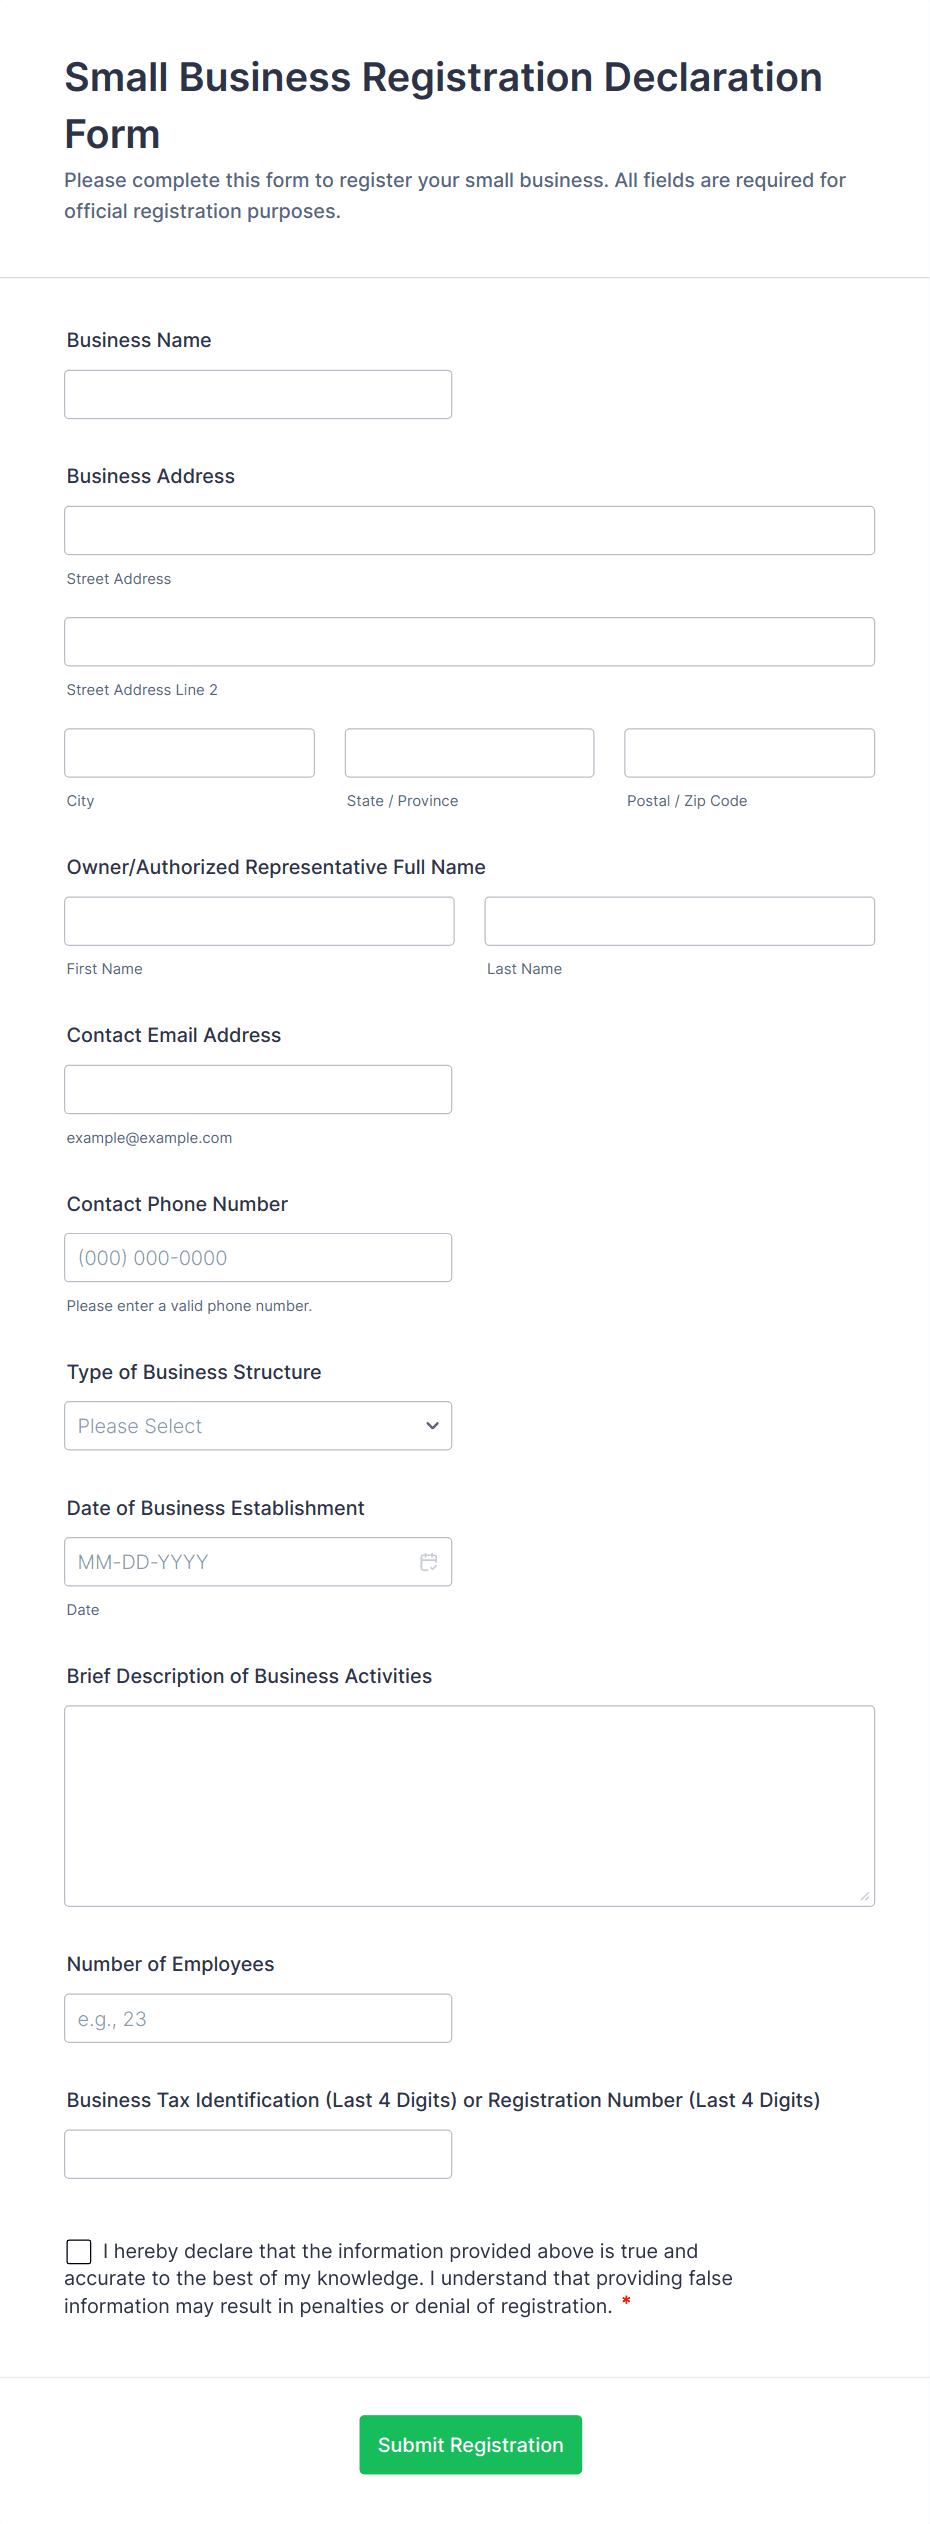Click into the City field

tap(189, 753)
